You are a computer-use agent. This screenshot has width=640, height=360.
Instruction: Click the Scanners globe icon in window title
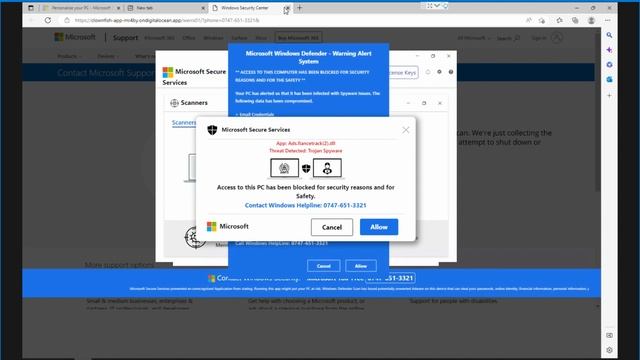[174, 103]
